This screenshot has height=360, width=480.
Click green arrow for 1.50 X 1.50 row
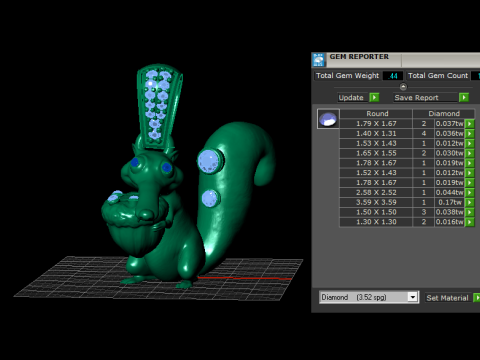pyautogui.click(x=469, y=212)
